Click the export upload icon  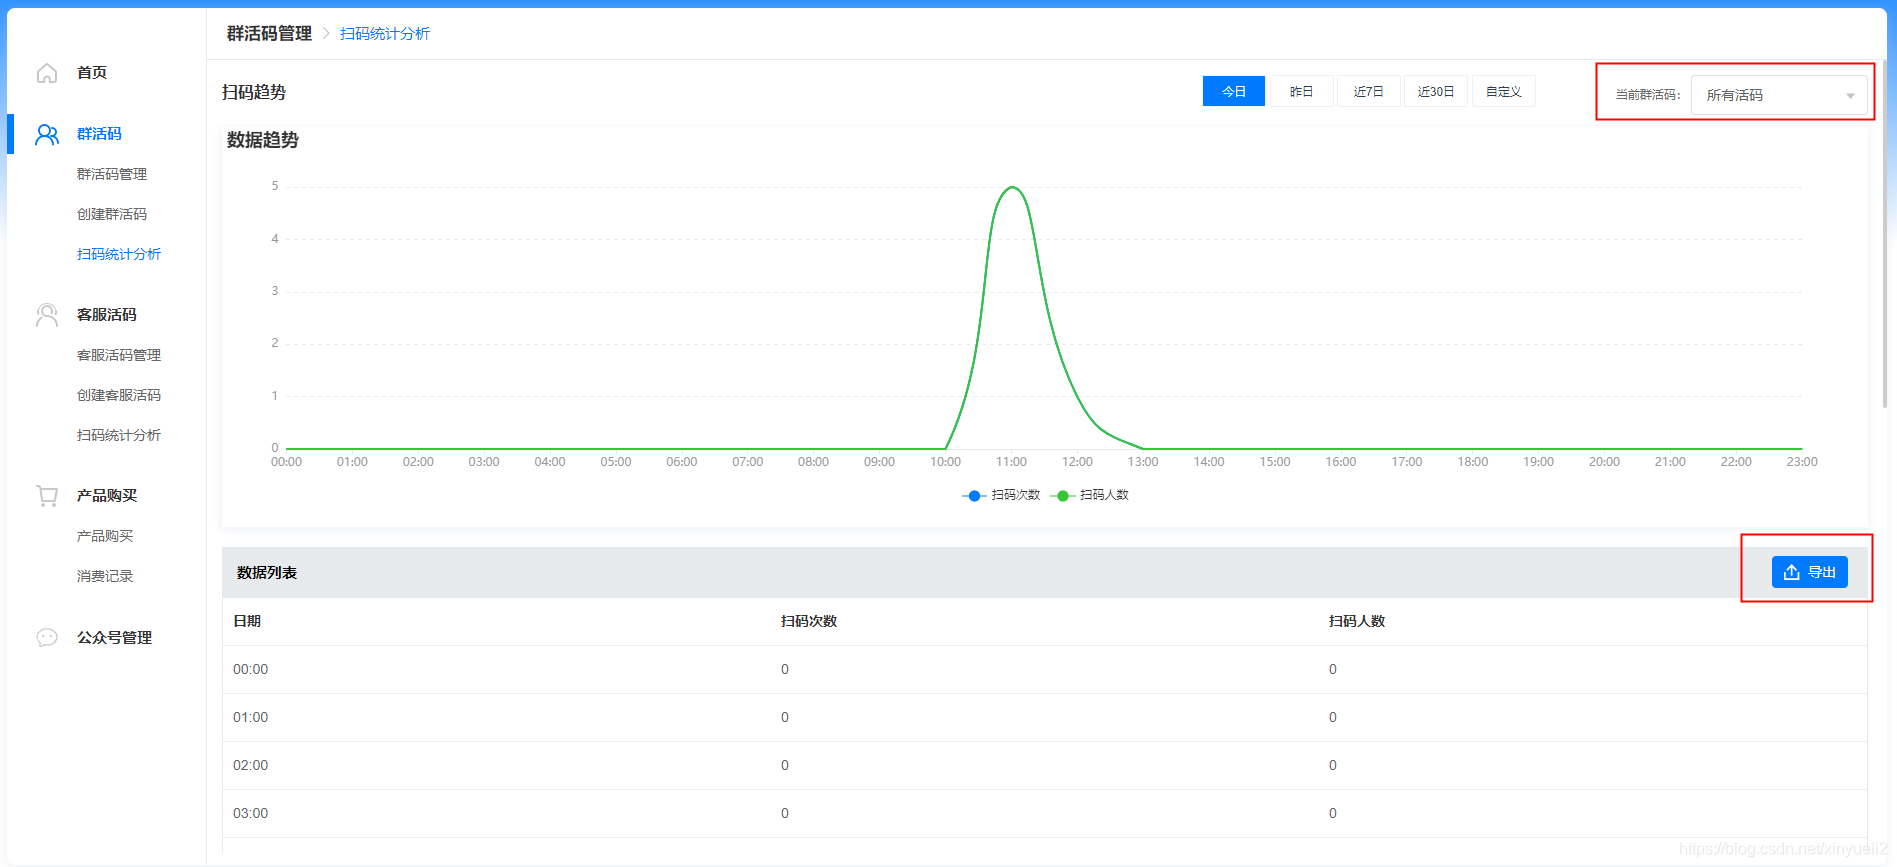pyautogui.click(x=1791, y=572)
